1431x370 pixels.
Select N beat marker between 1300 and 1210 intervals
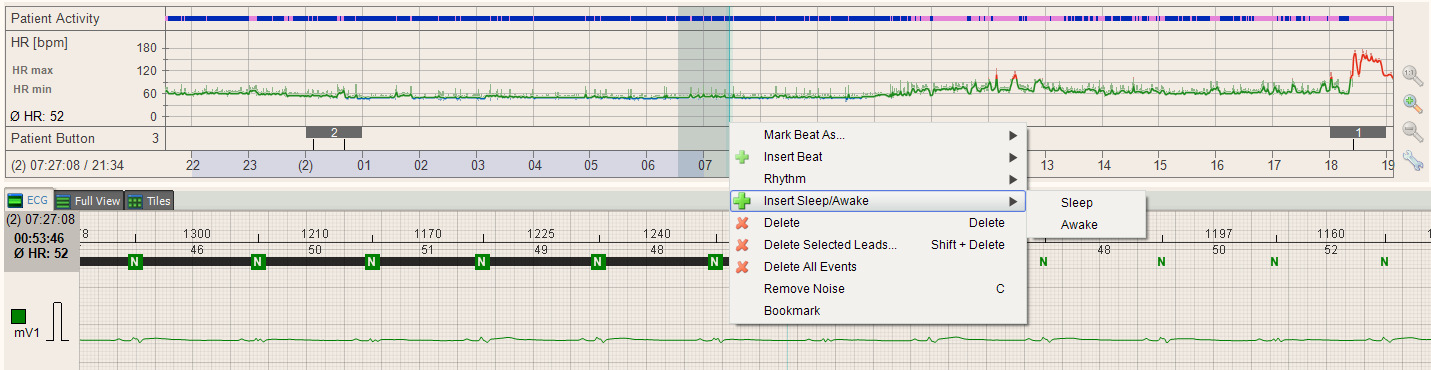[258, 261]
